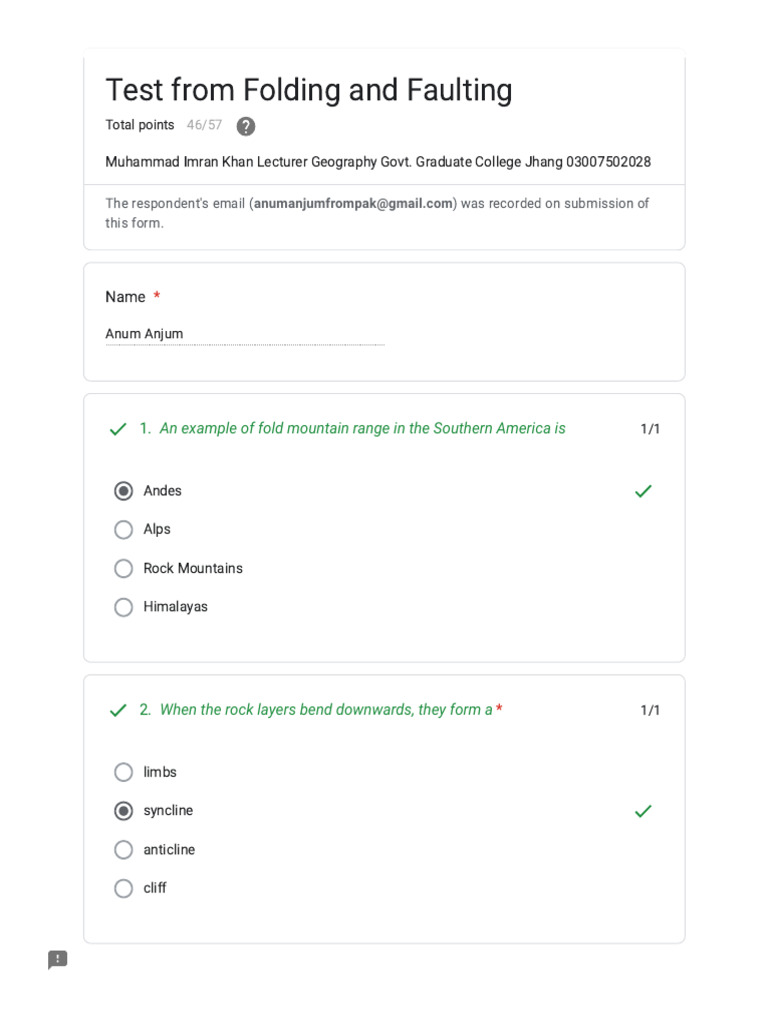Choose the anticline radio option
The image size is (768, 1024).
(x=124, y=850)
